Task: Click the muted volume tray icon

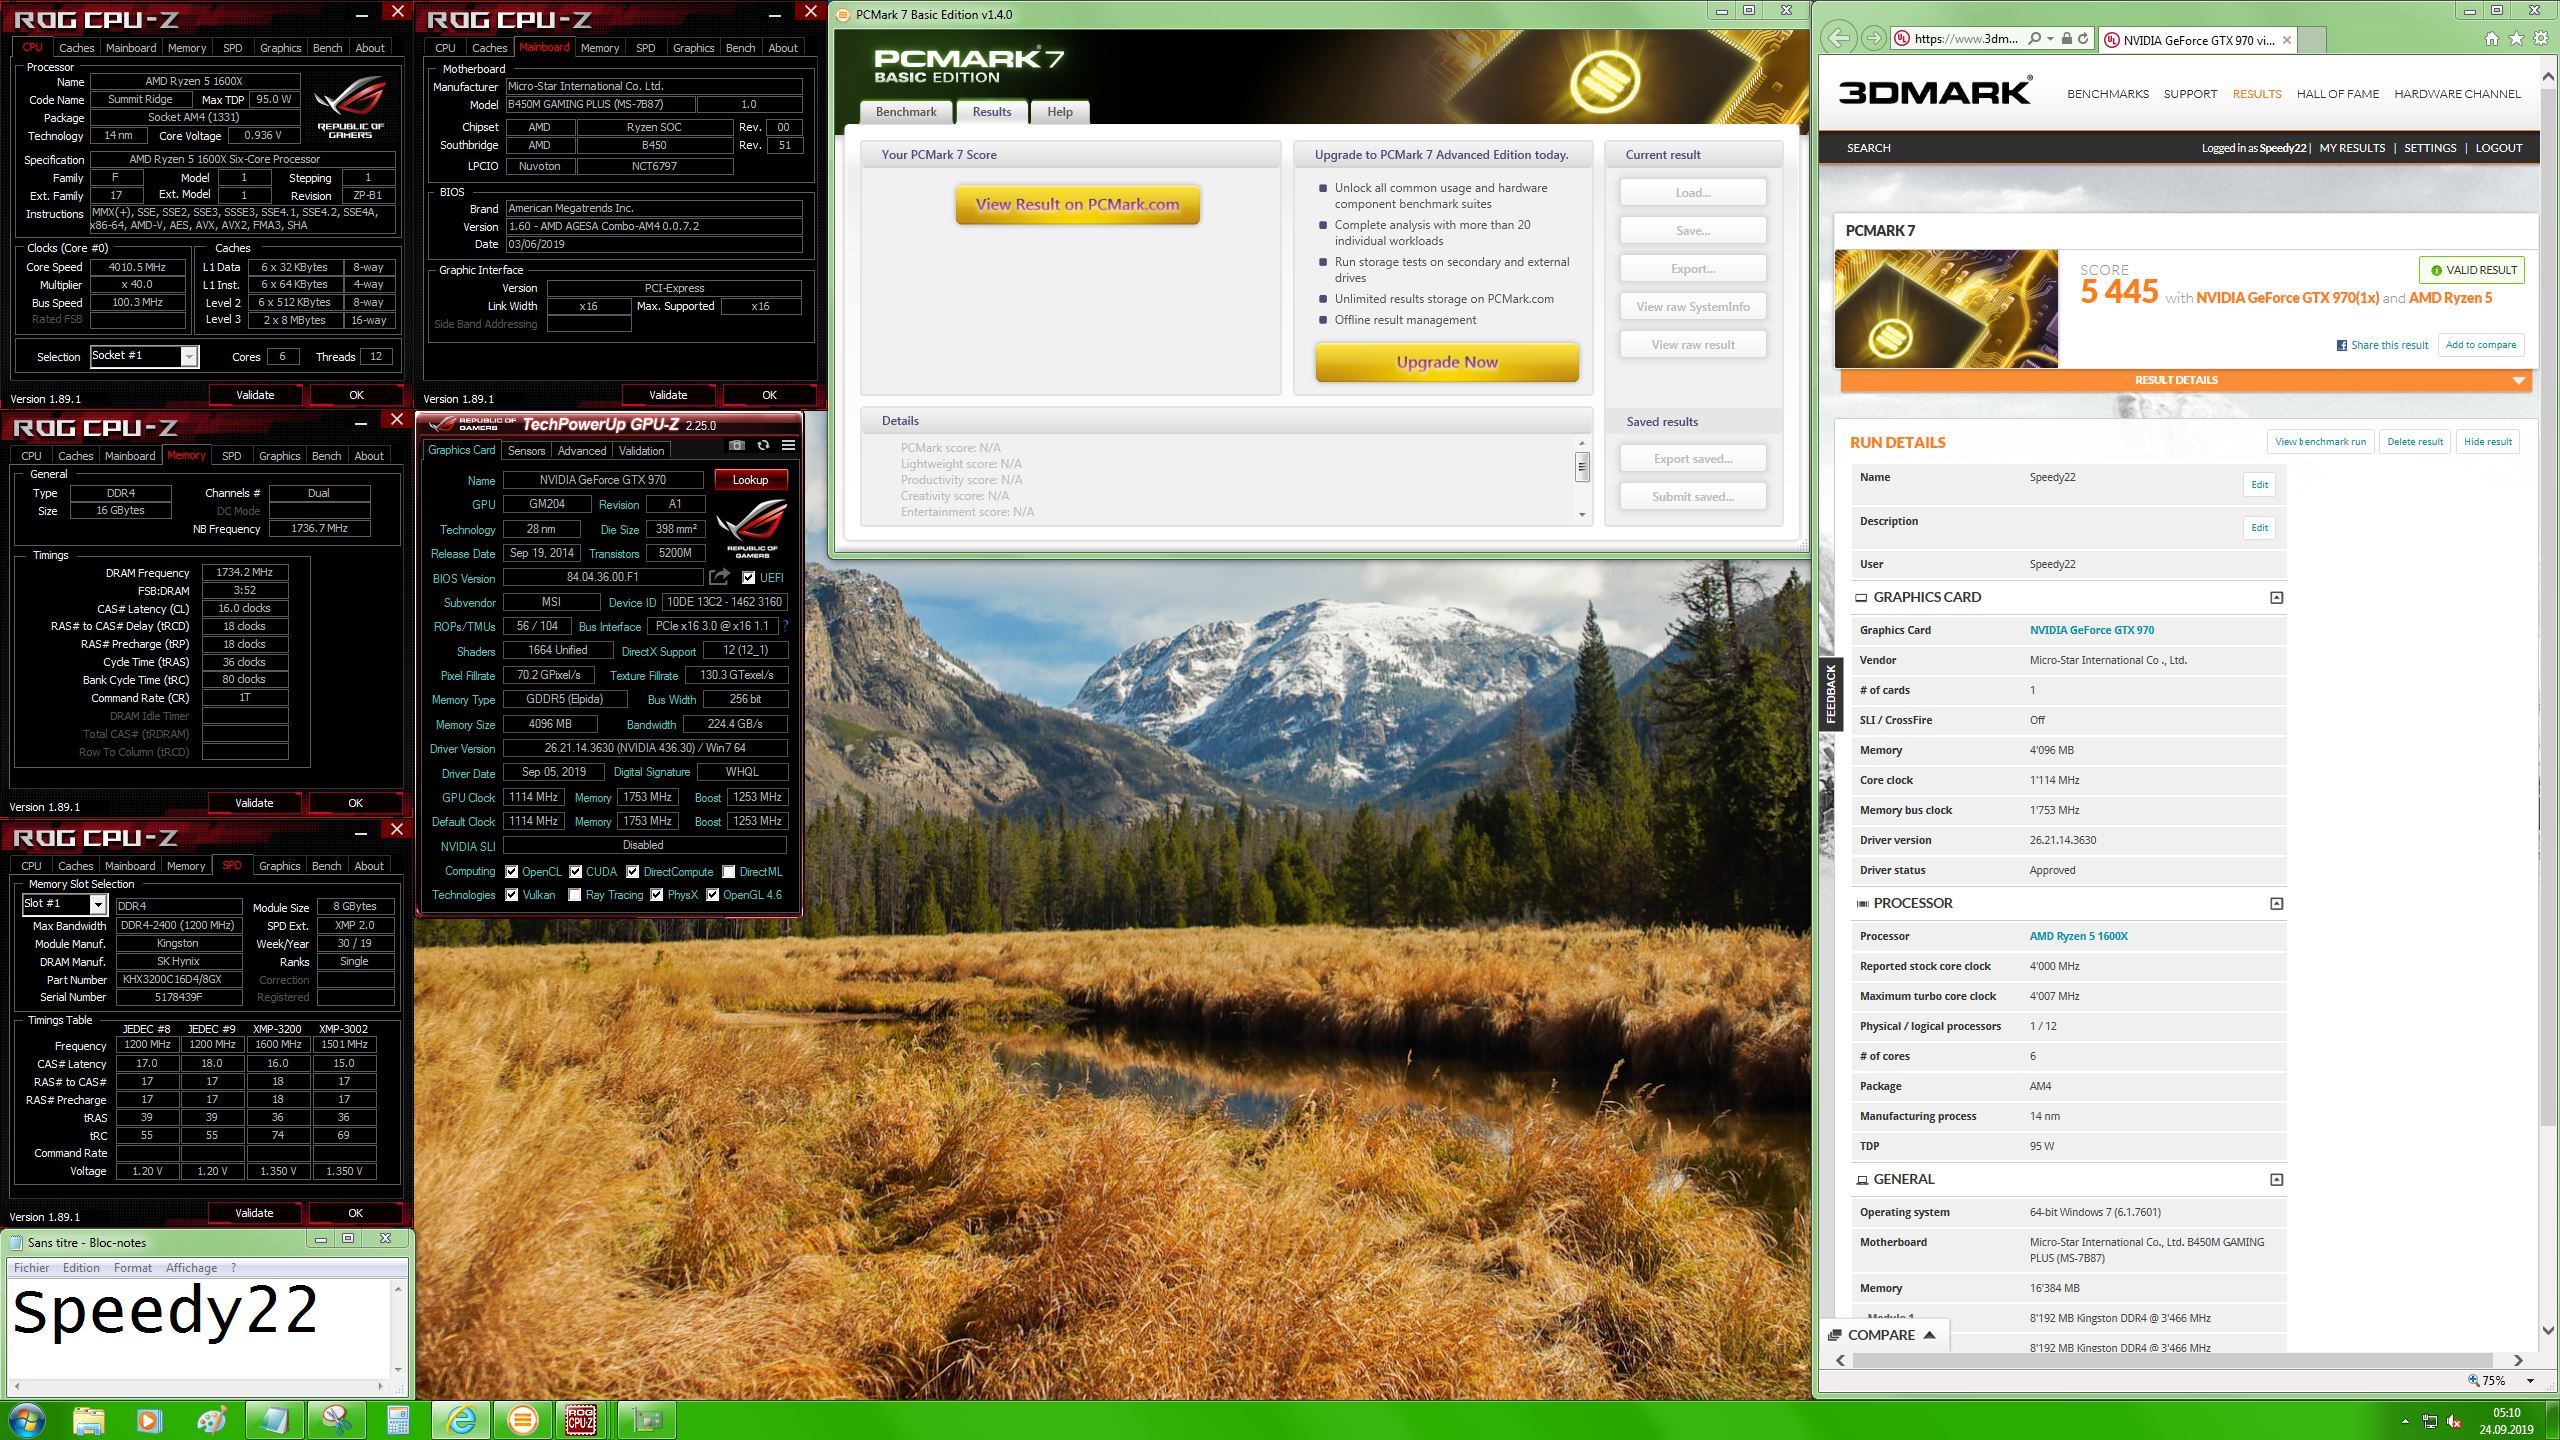Action: (2453, 1421)
